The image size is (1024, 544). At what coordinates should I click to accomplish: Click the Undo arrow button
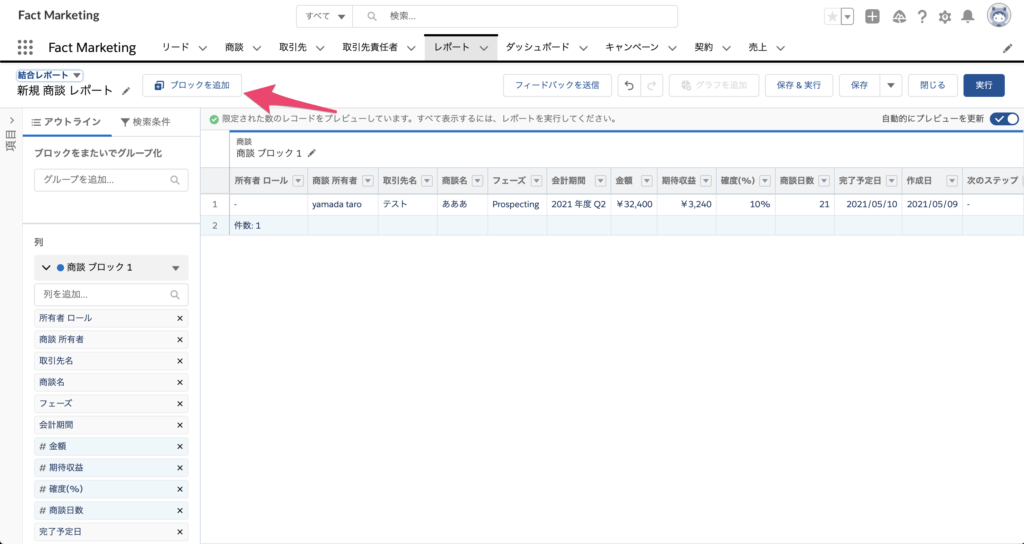[629, 86]
